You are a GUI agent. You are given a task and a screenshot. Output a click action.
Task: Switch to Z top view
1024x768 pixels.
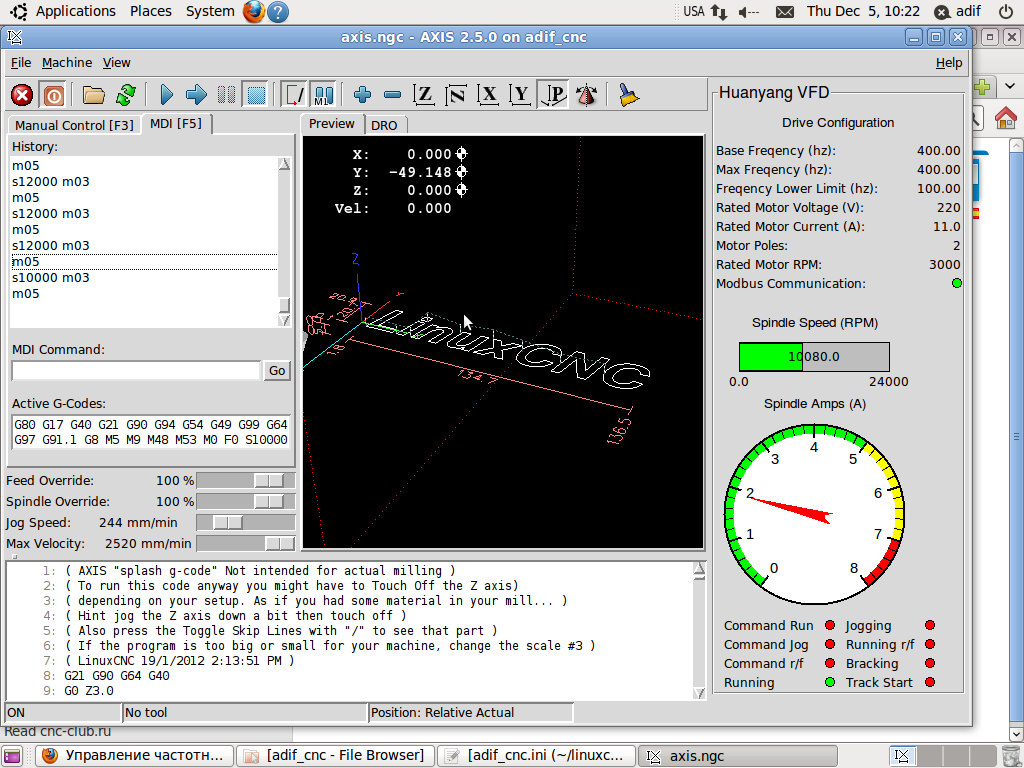[x=425, y=95]
